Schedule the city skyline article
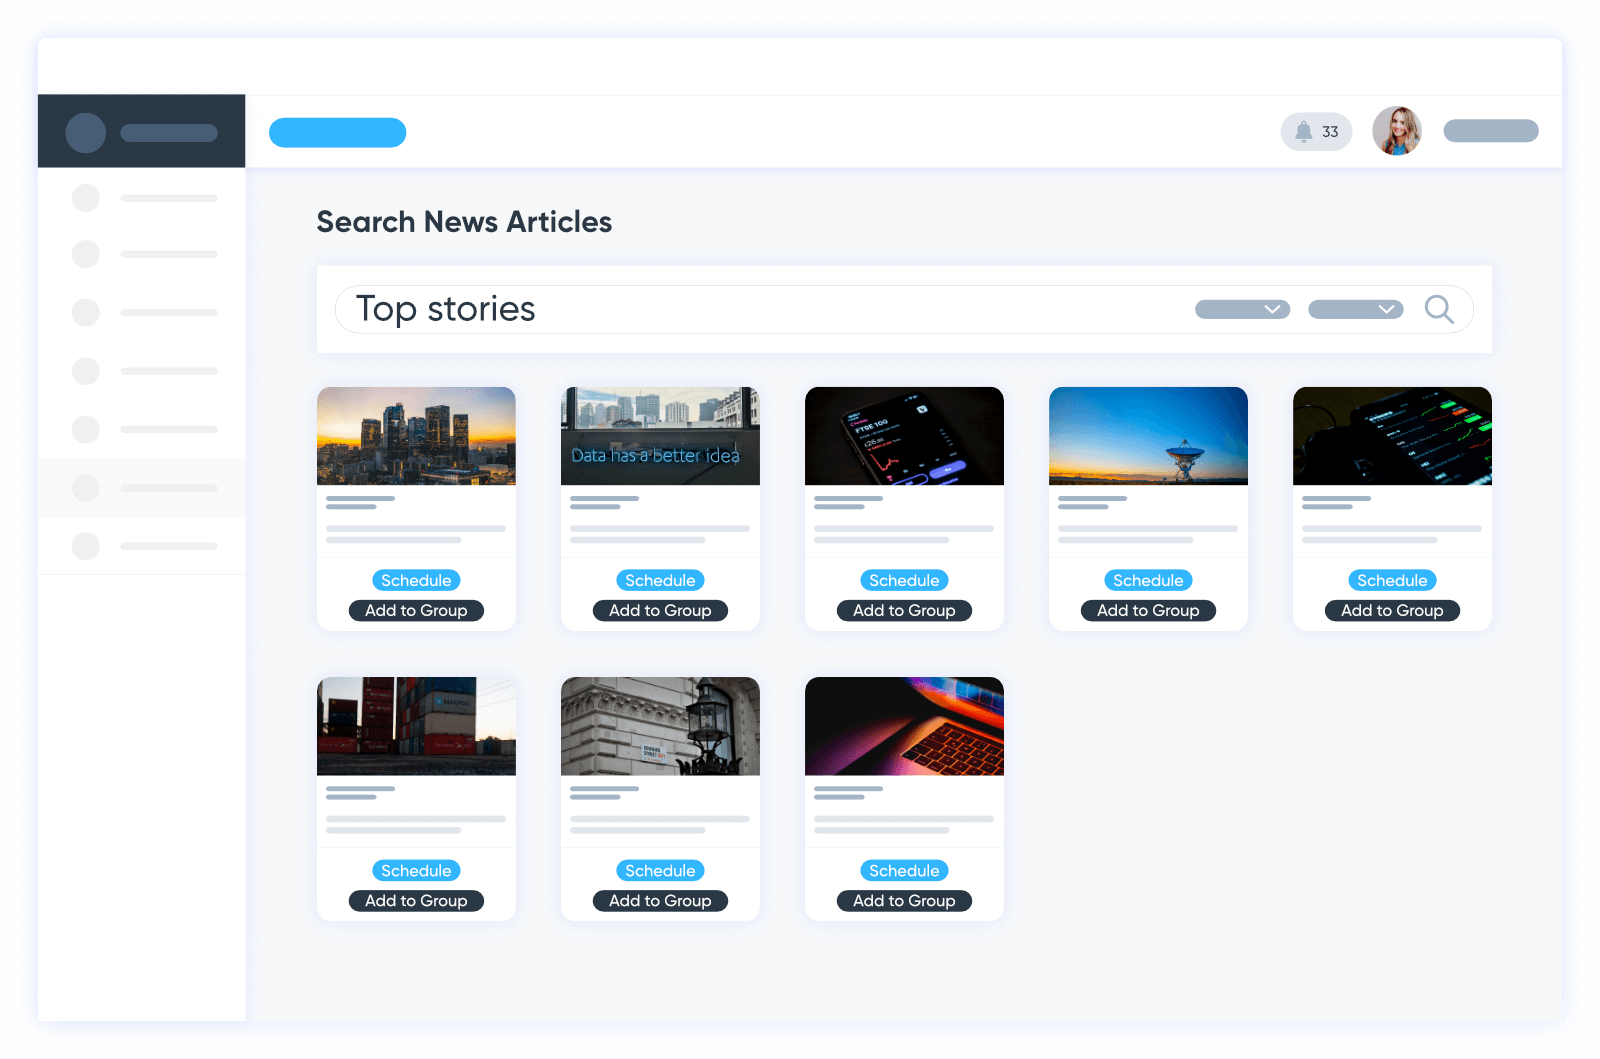This screenshot has width=1600, height=1059. click(416, 580)
